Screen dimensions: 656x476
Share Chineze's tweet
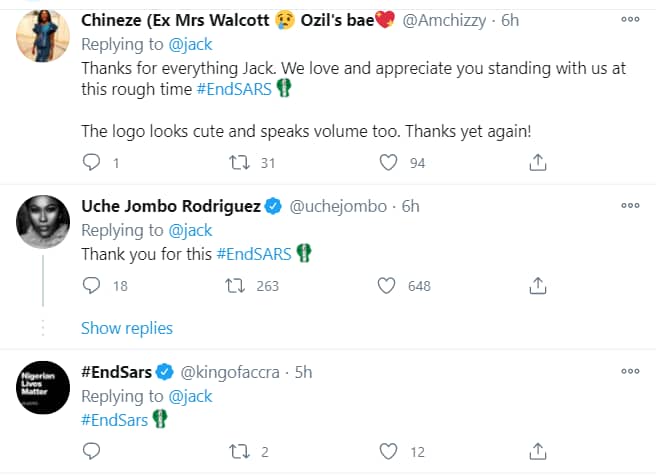pyautogui.click(x=537, y=161)
